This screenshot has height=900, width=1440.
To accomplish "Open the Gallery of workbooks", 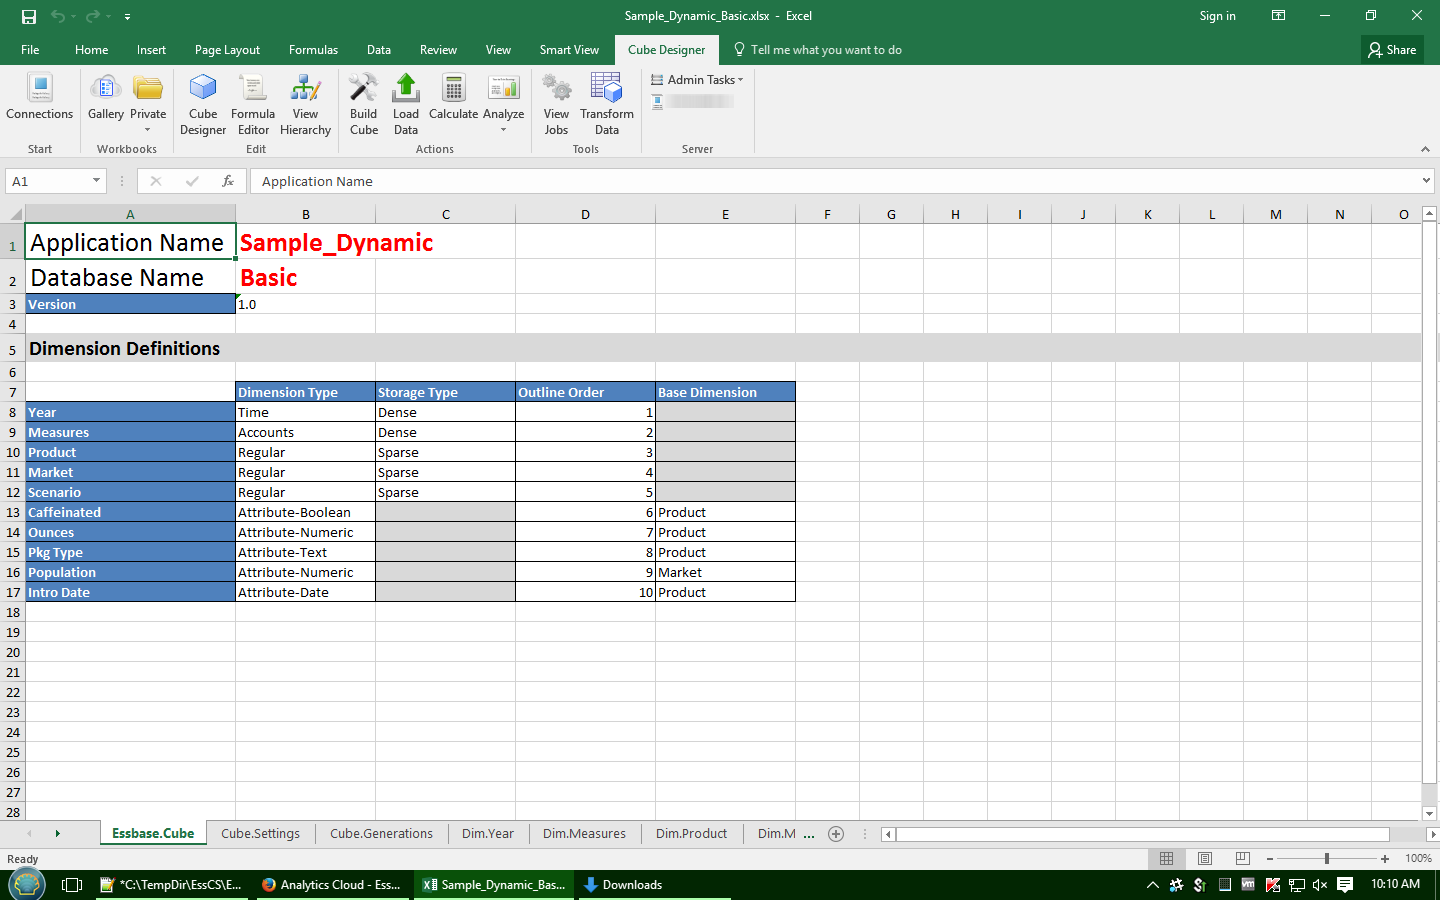I will [105, 98].
